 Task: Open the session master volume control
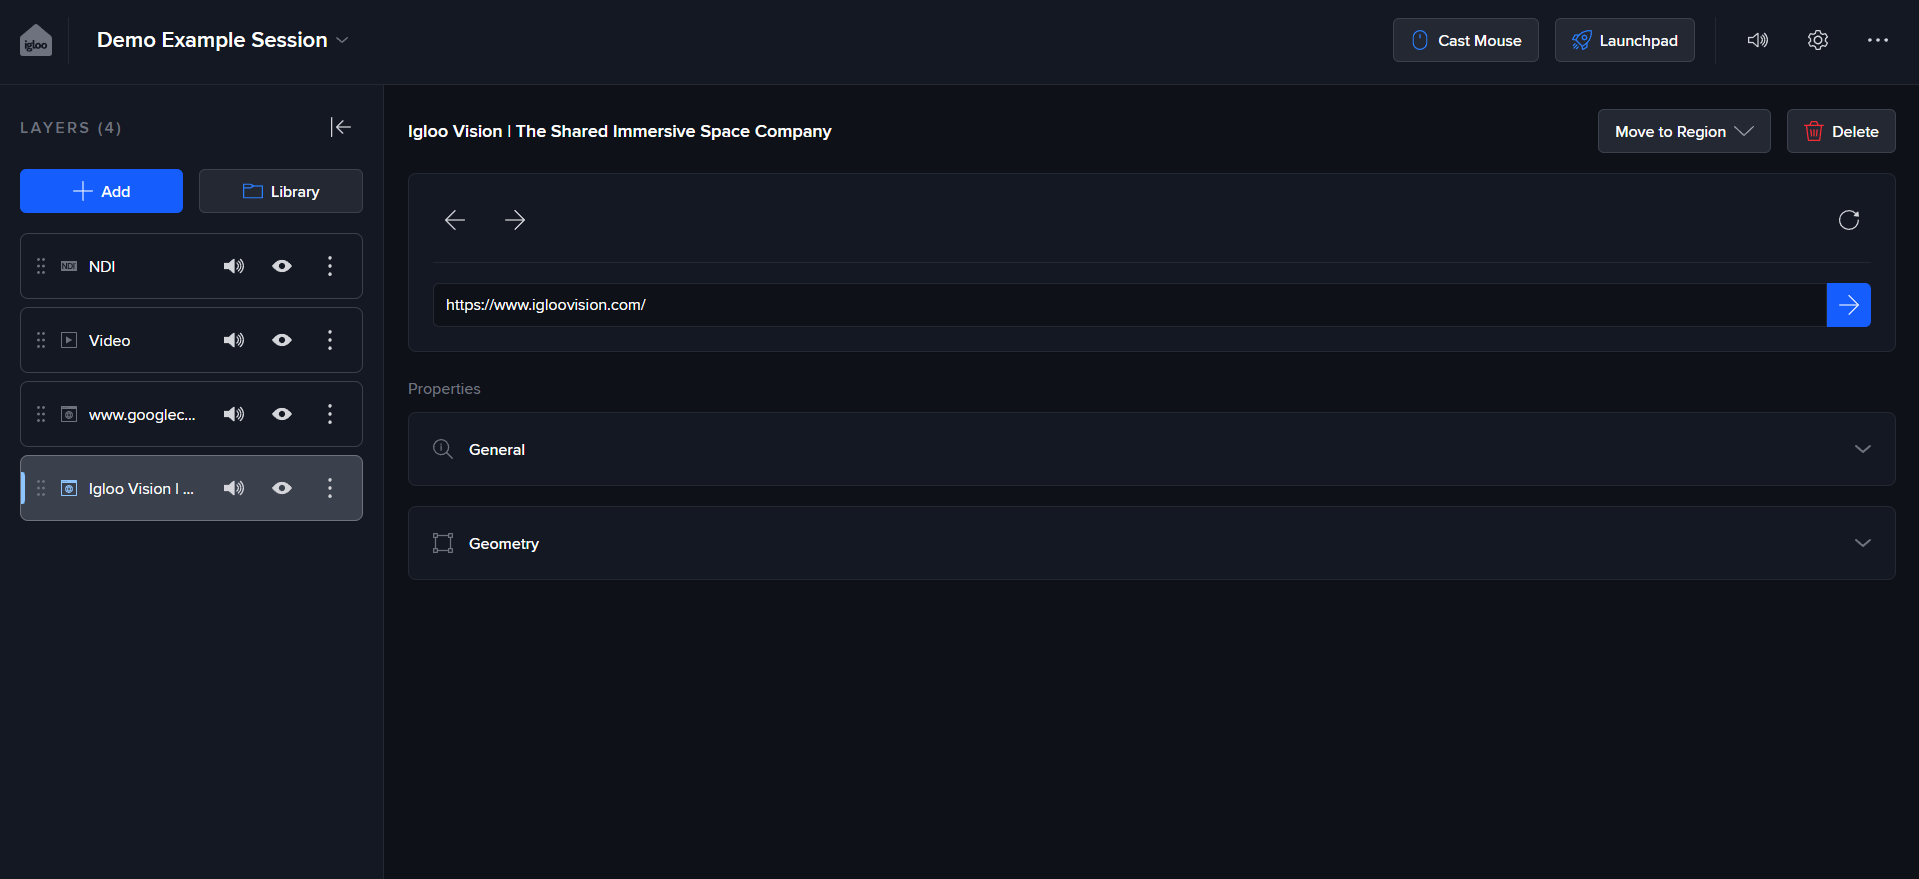tap(1757, 40)
